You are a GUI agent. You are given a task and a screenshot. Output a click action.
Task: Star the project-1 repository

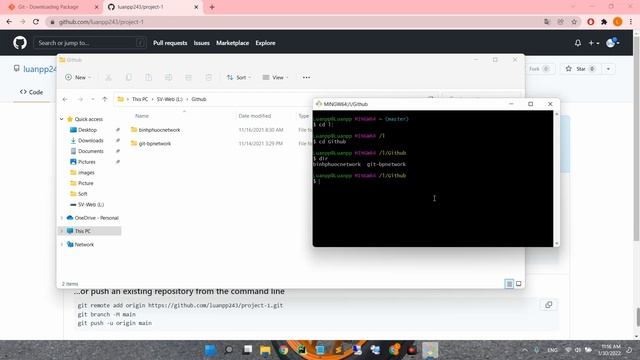point(580,69)
